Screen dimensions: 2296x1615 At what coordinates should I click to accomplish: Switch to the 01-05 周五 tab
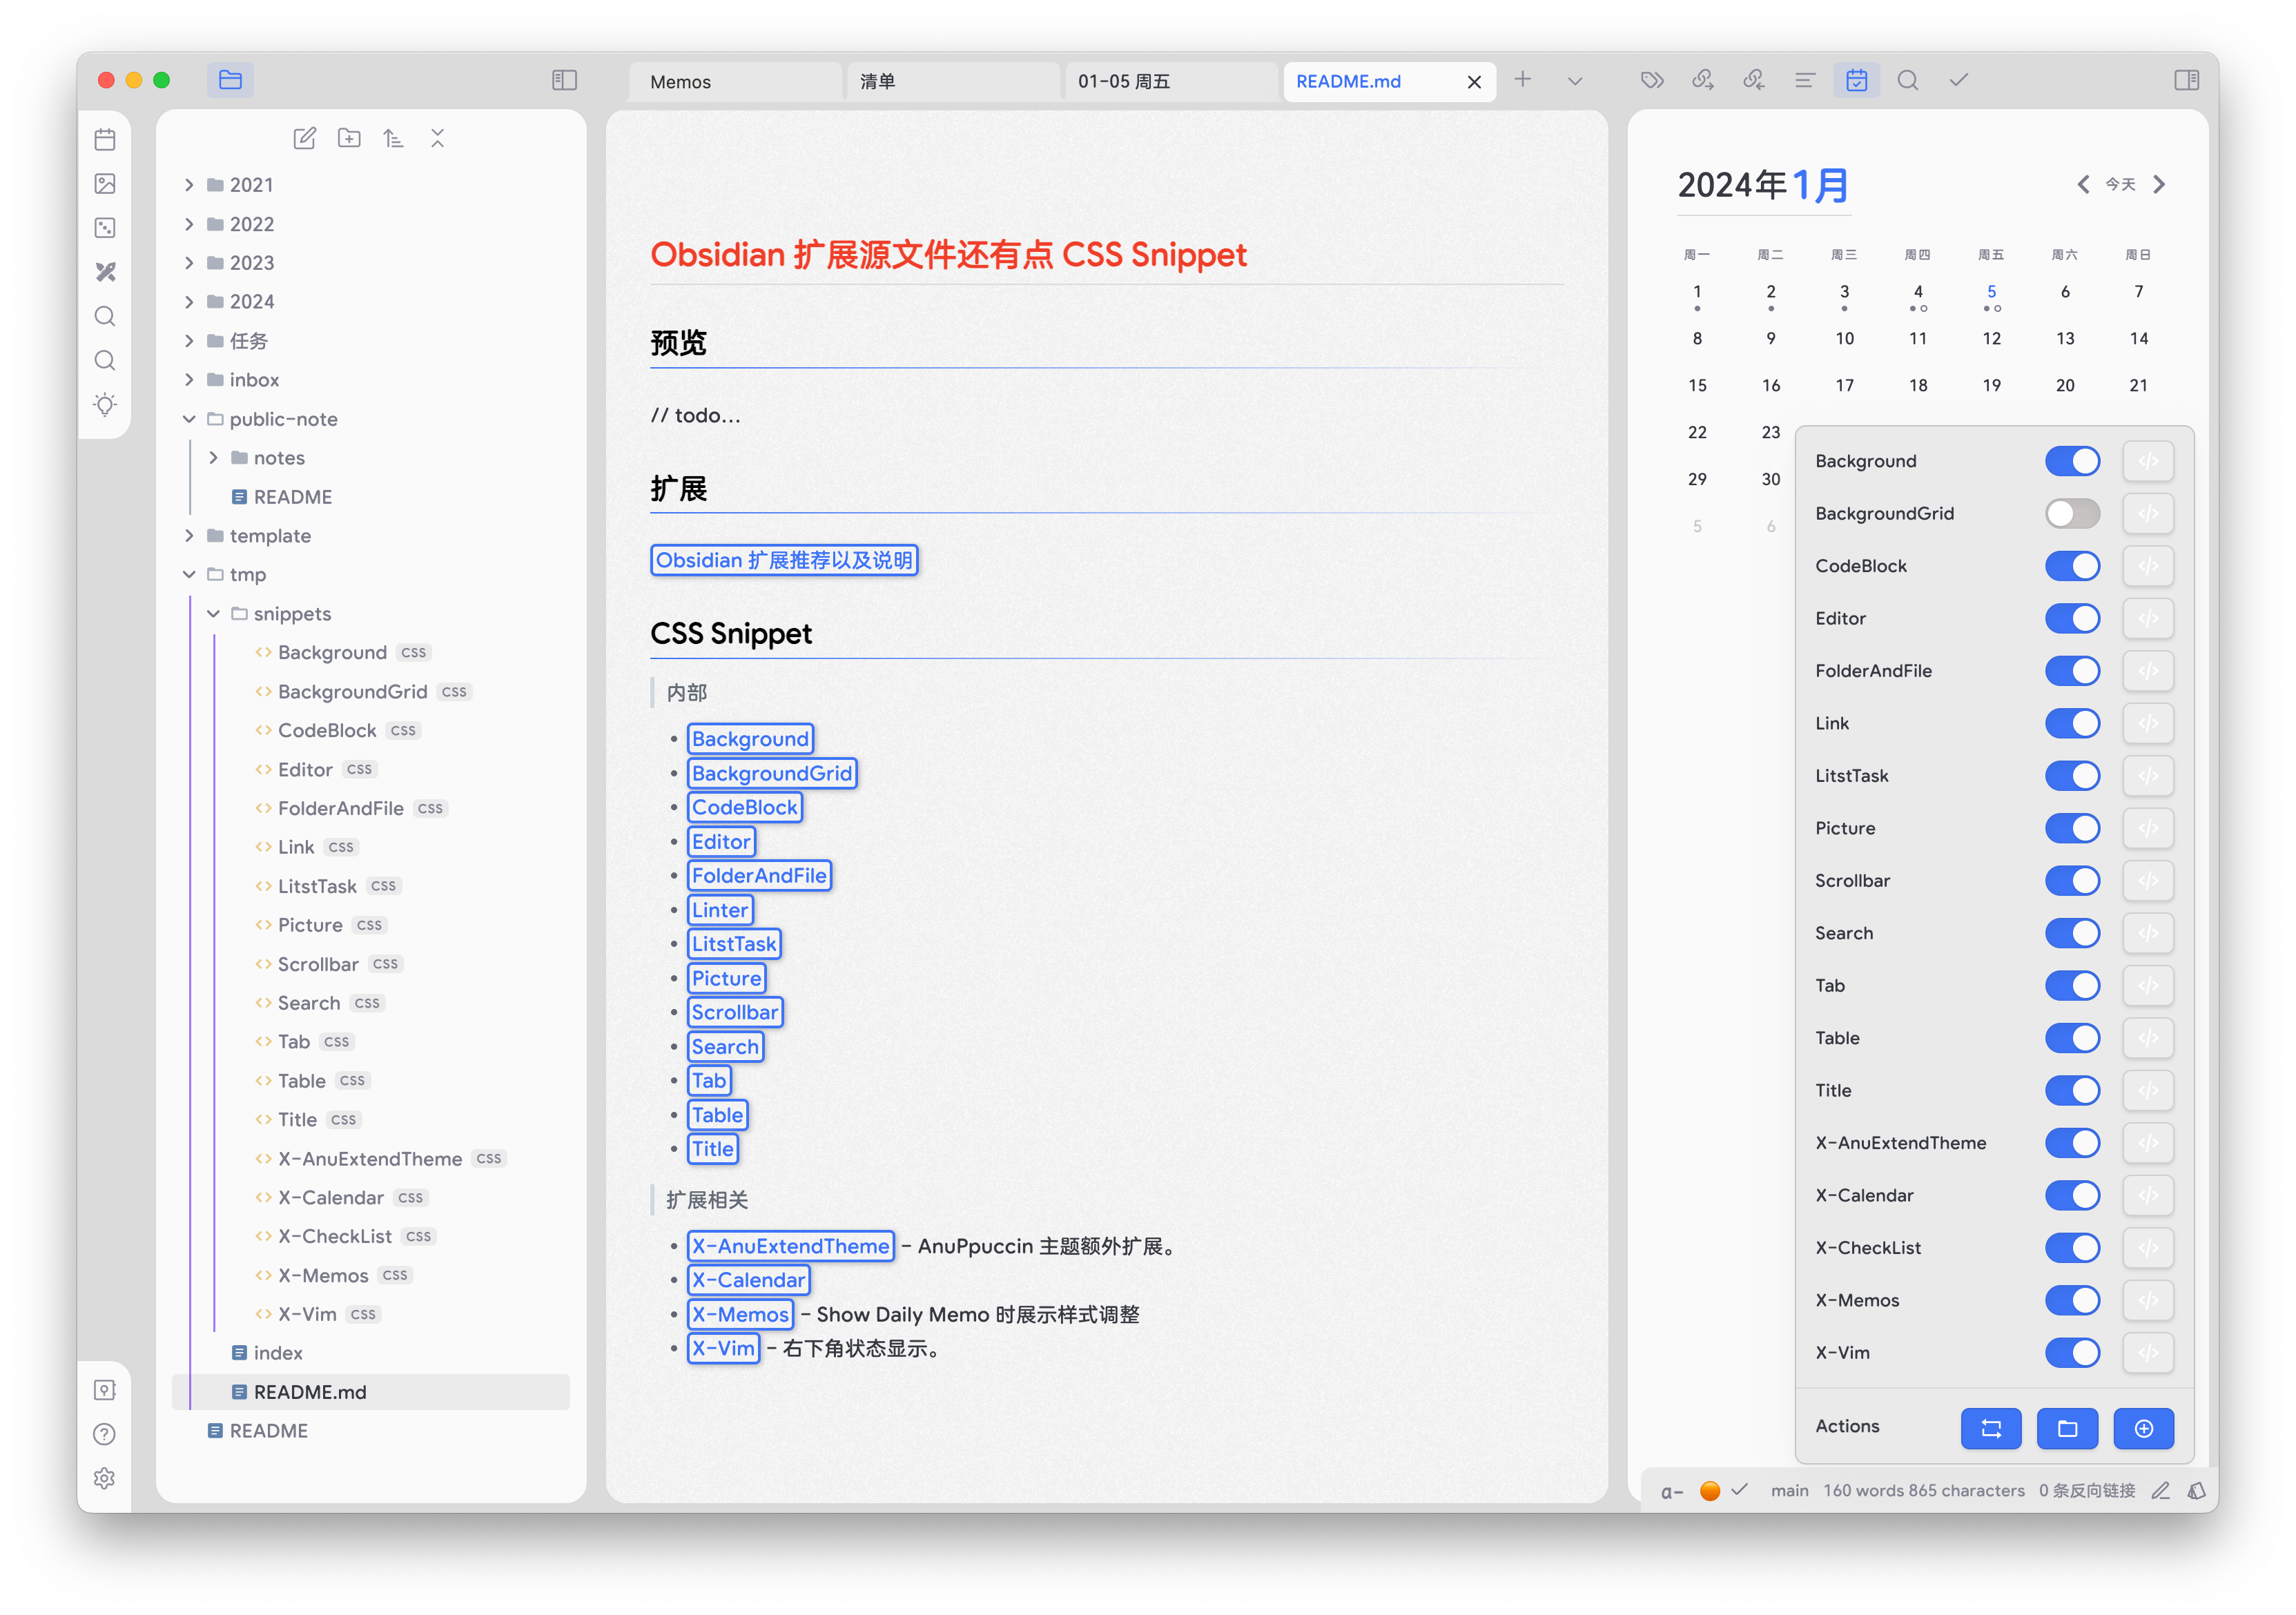(1138, 80)
